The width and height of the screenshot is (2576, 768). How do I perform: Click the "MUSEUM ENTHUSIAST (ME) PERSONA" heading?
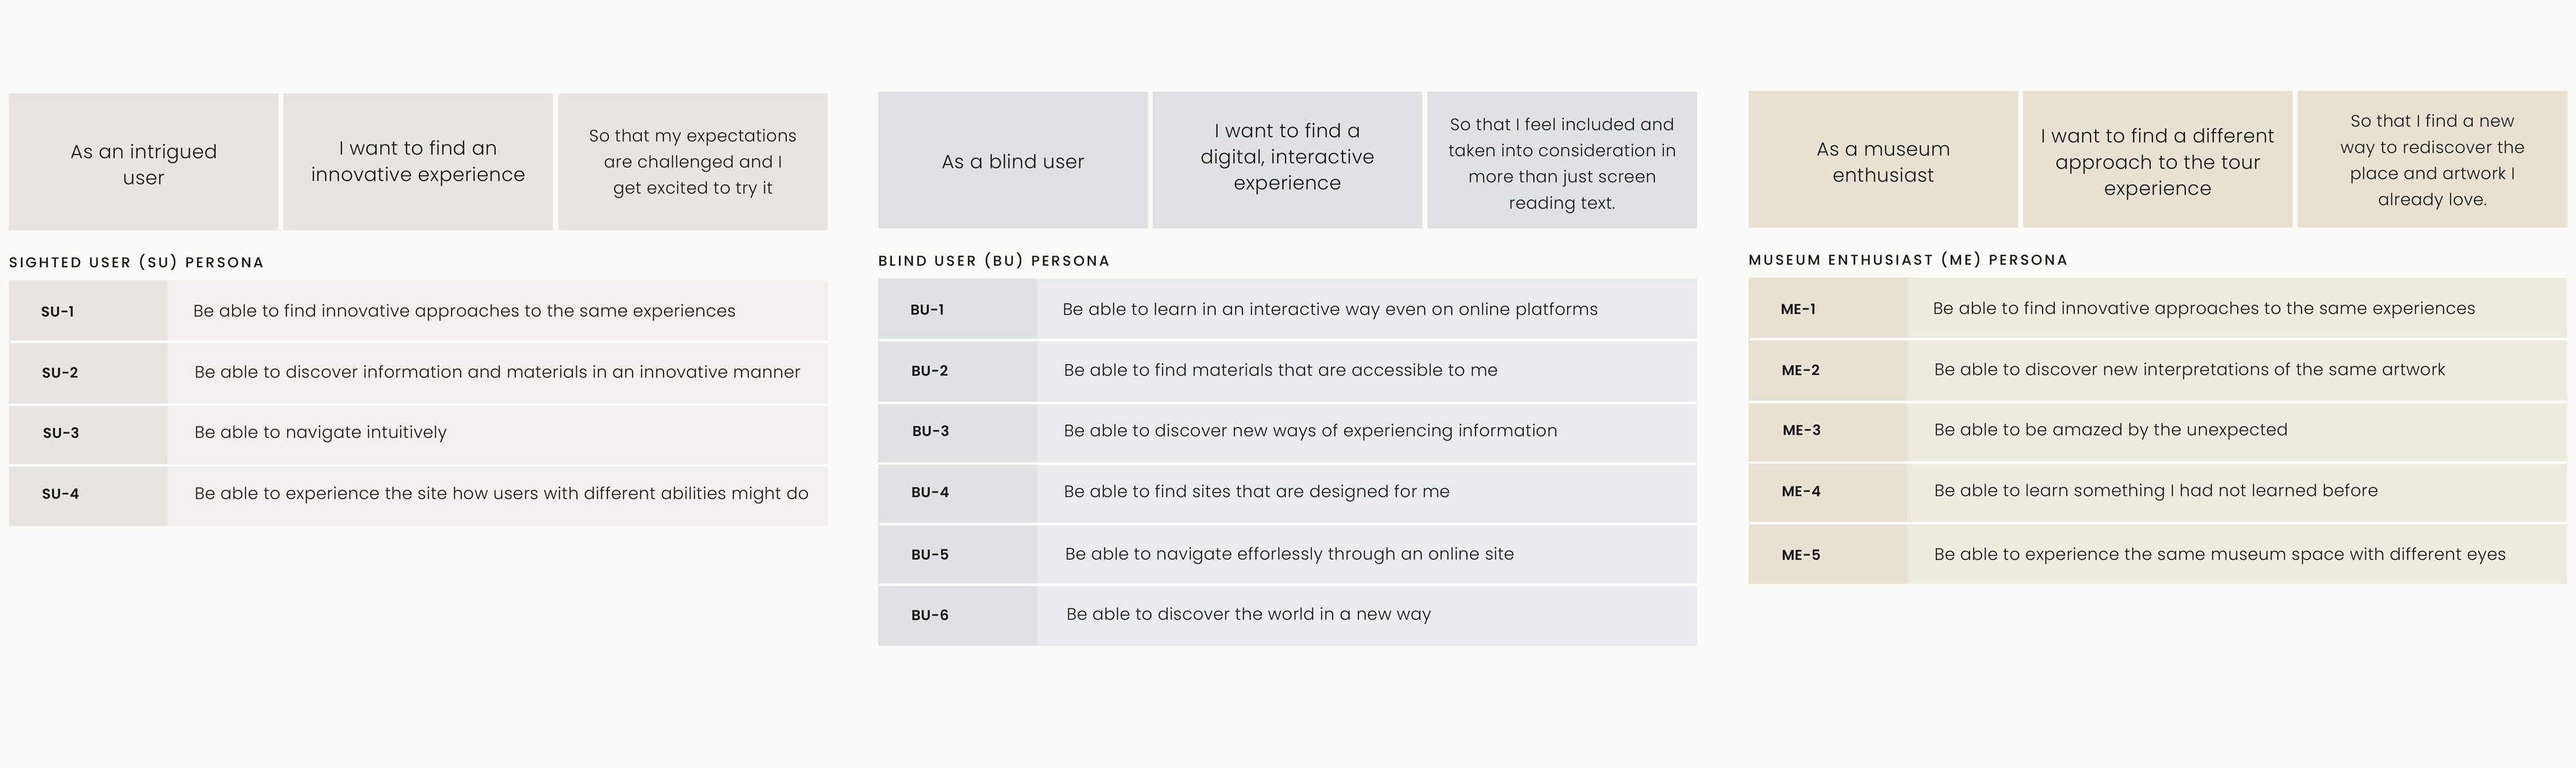[1907, 260]
